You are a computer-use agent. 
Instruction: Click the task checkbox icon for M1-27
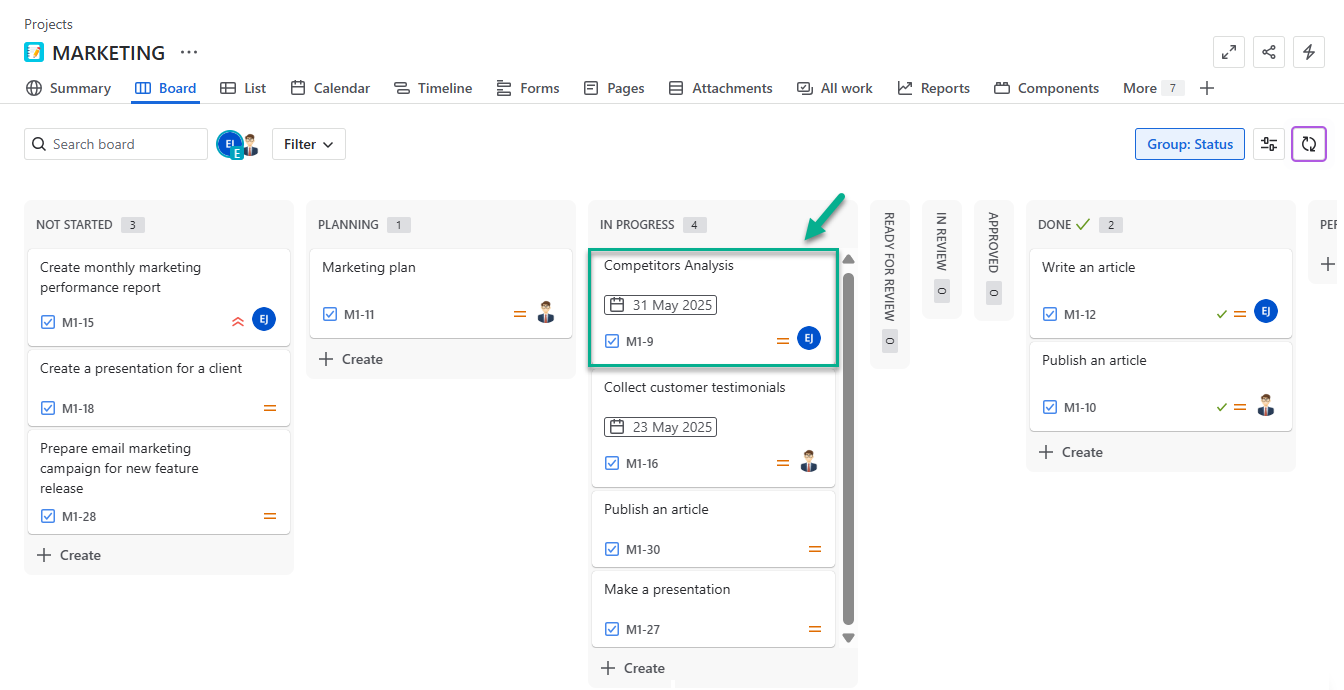click(613, 629)
